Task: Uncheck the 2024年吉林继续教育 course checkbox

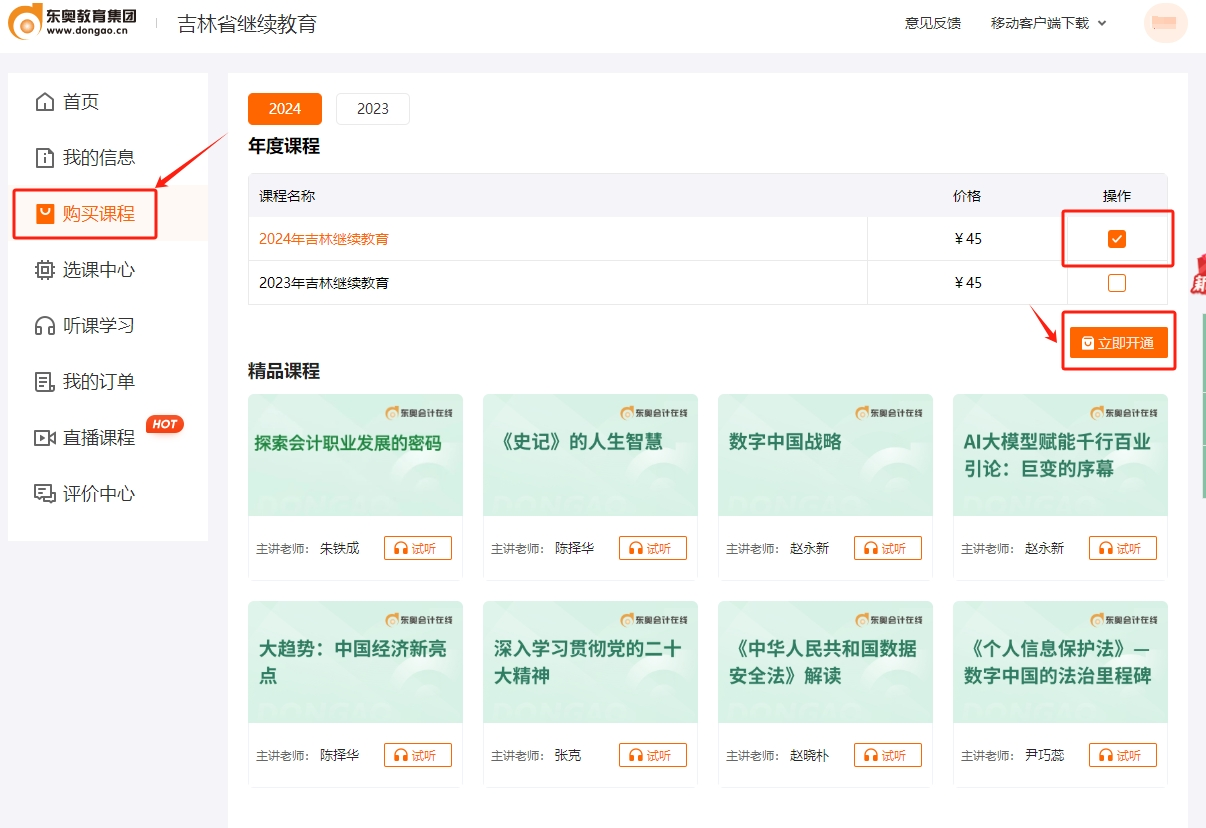Action: [1117, 238]
